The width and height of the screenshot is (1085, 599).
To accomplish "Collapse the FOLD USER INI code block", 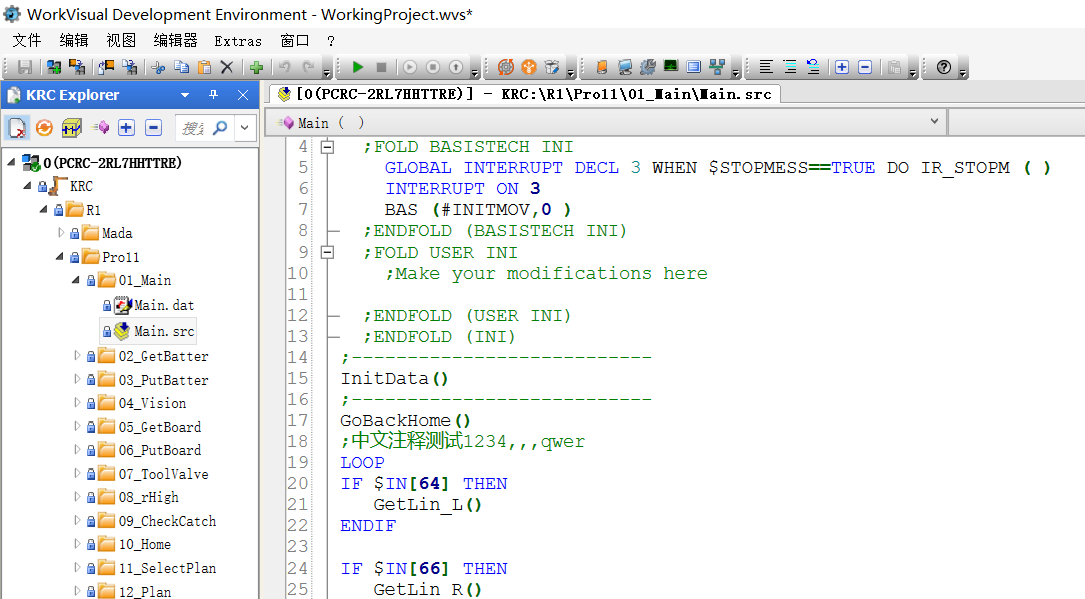I will (327, 252).
